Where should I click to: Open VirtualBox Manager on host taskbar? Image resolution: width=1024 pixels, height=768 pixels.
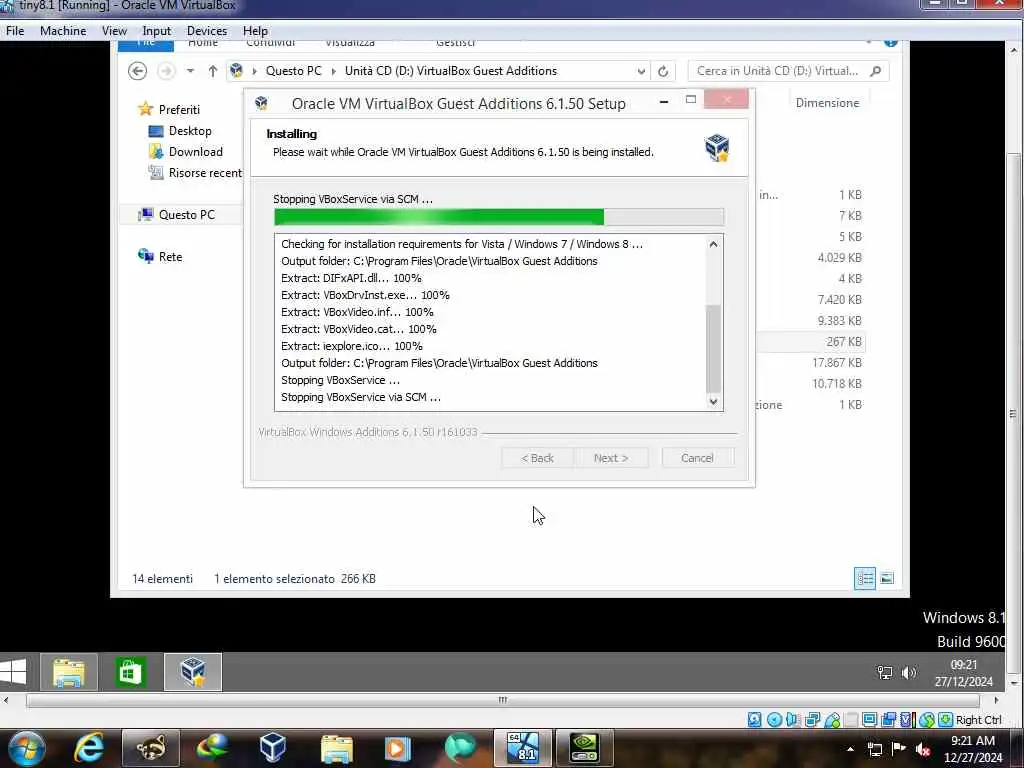(x=272, y=748)
